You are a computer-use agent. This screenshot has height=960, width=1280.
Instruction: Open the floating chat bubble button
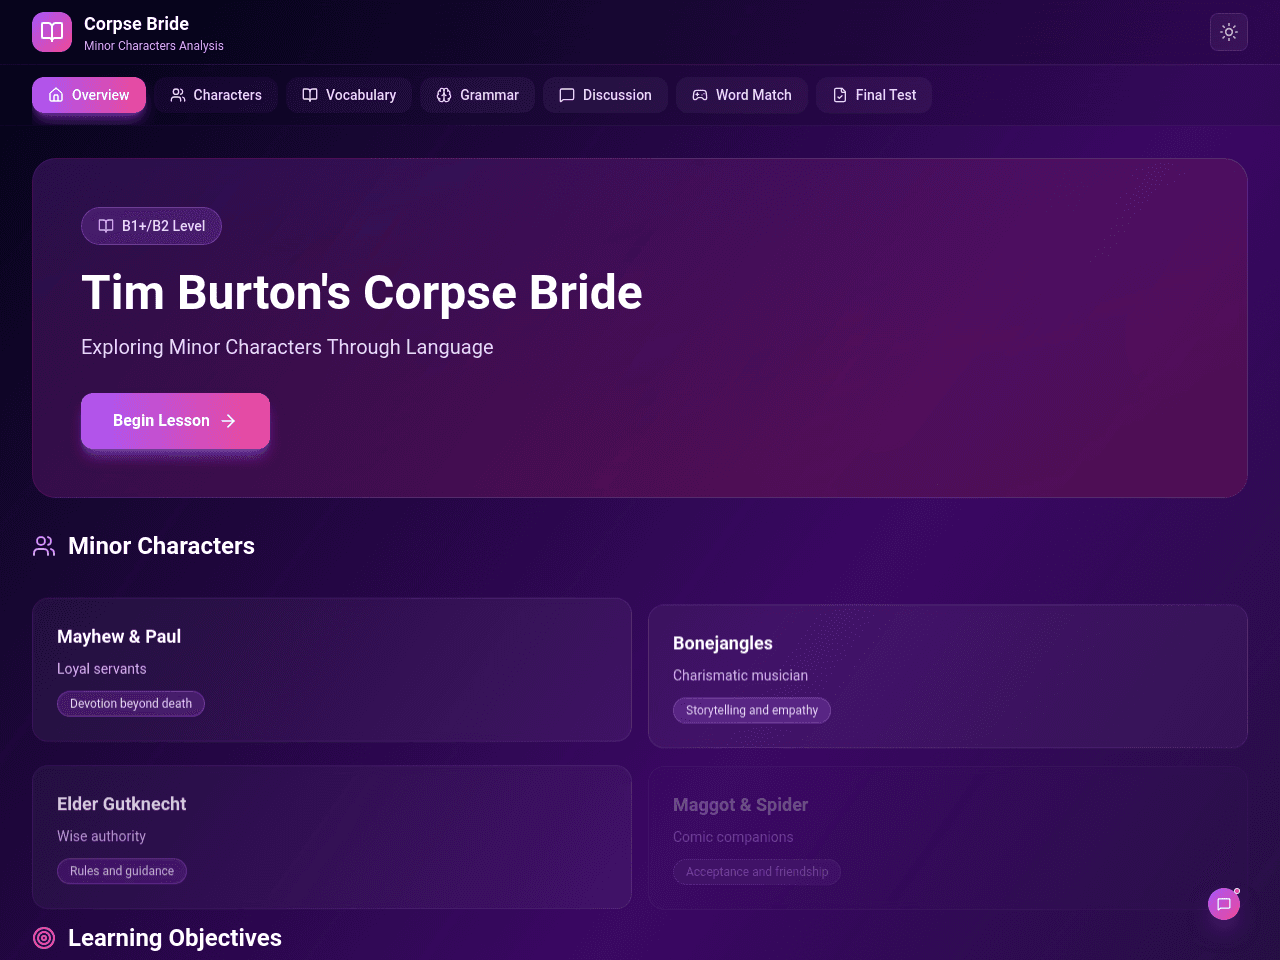(1224, 904)
